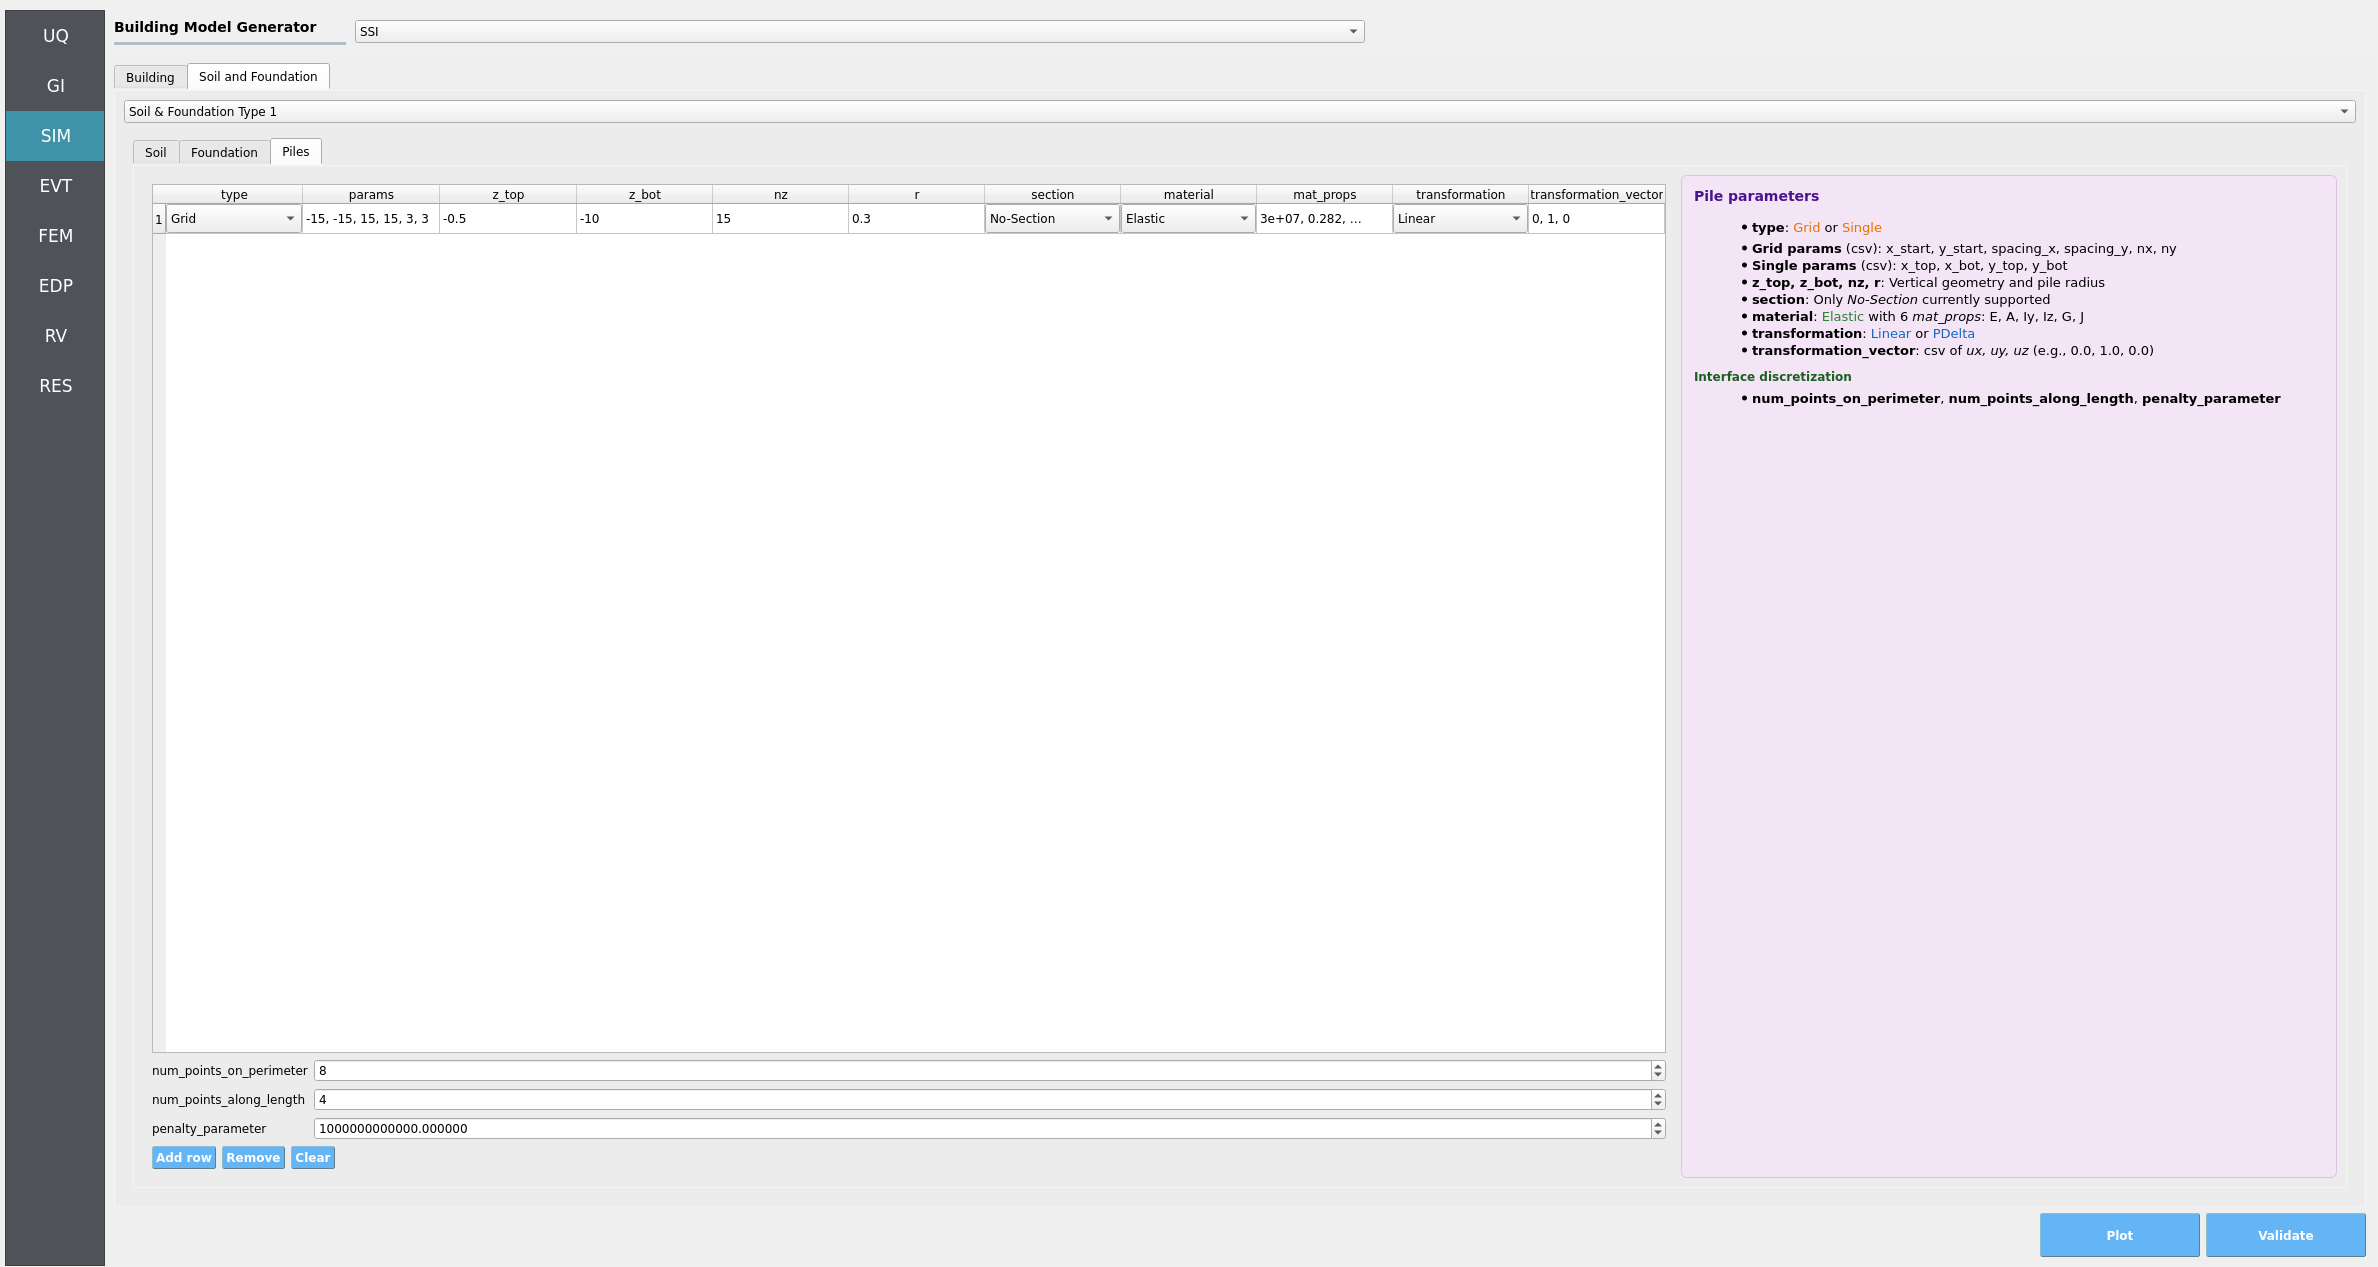Go to the EVT sidebar section
The height and width of the screenshot is (1267, 2378).
pyautogui.click(x=55, y=186)
